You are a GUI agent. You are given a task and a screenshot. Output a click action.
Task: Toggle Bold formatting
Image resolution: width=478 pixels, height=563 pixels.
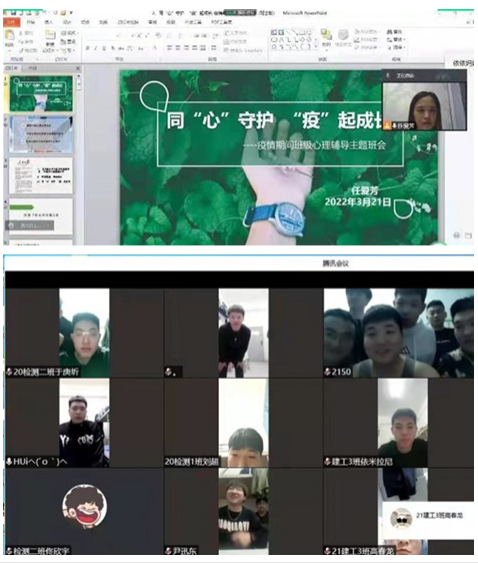pos(87,48)
